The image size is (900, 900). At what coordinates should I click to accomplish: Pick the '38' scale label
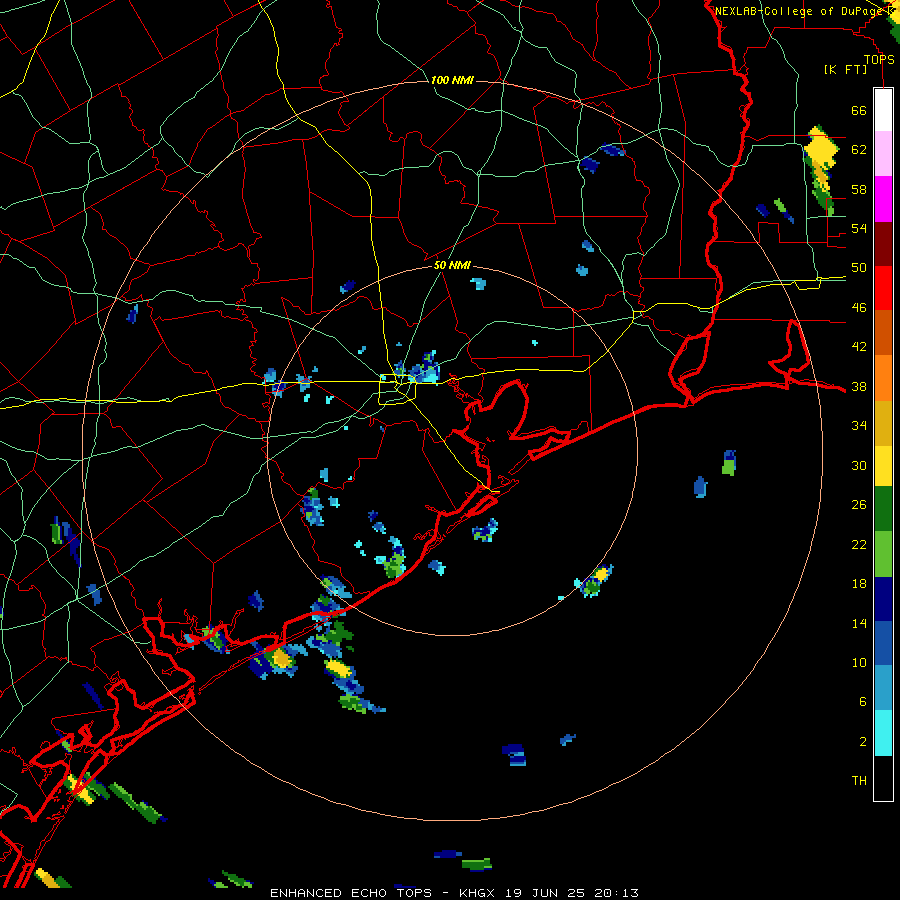(x=859, y=386)
